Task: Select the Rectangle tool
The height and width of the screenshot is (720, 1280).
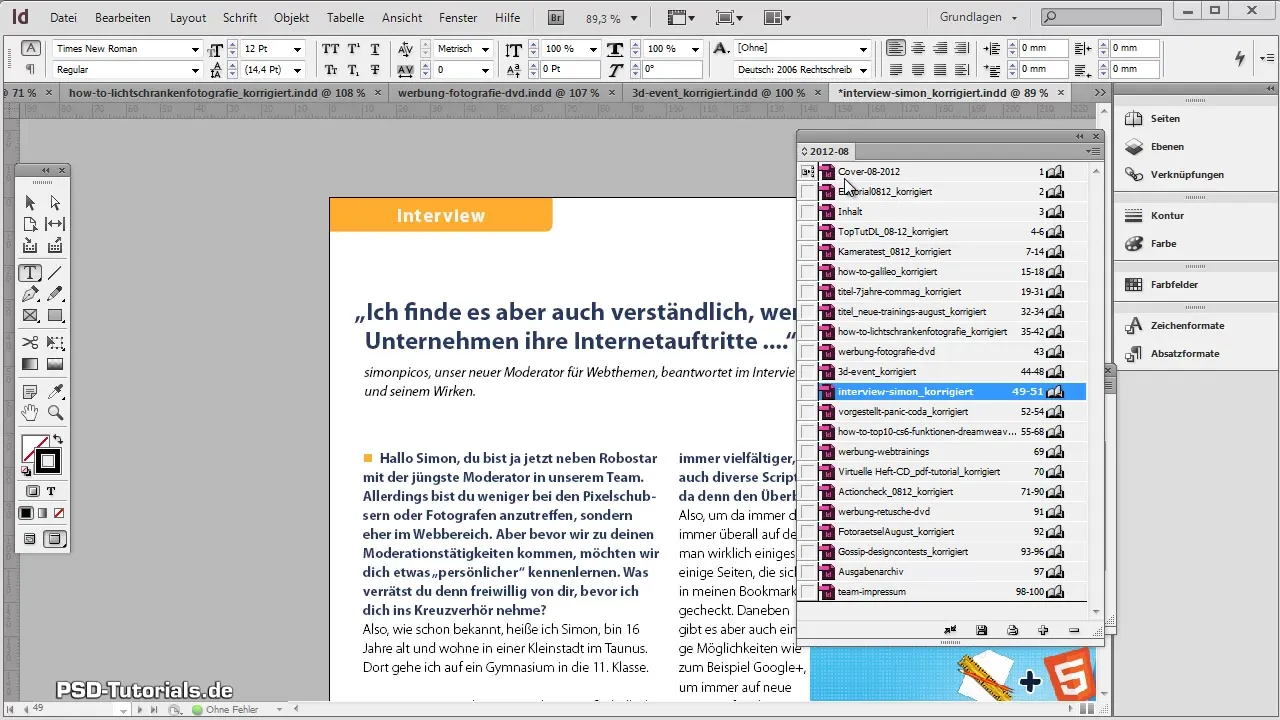Action: coord(55,315)
